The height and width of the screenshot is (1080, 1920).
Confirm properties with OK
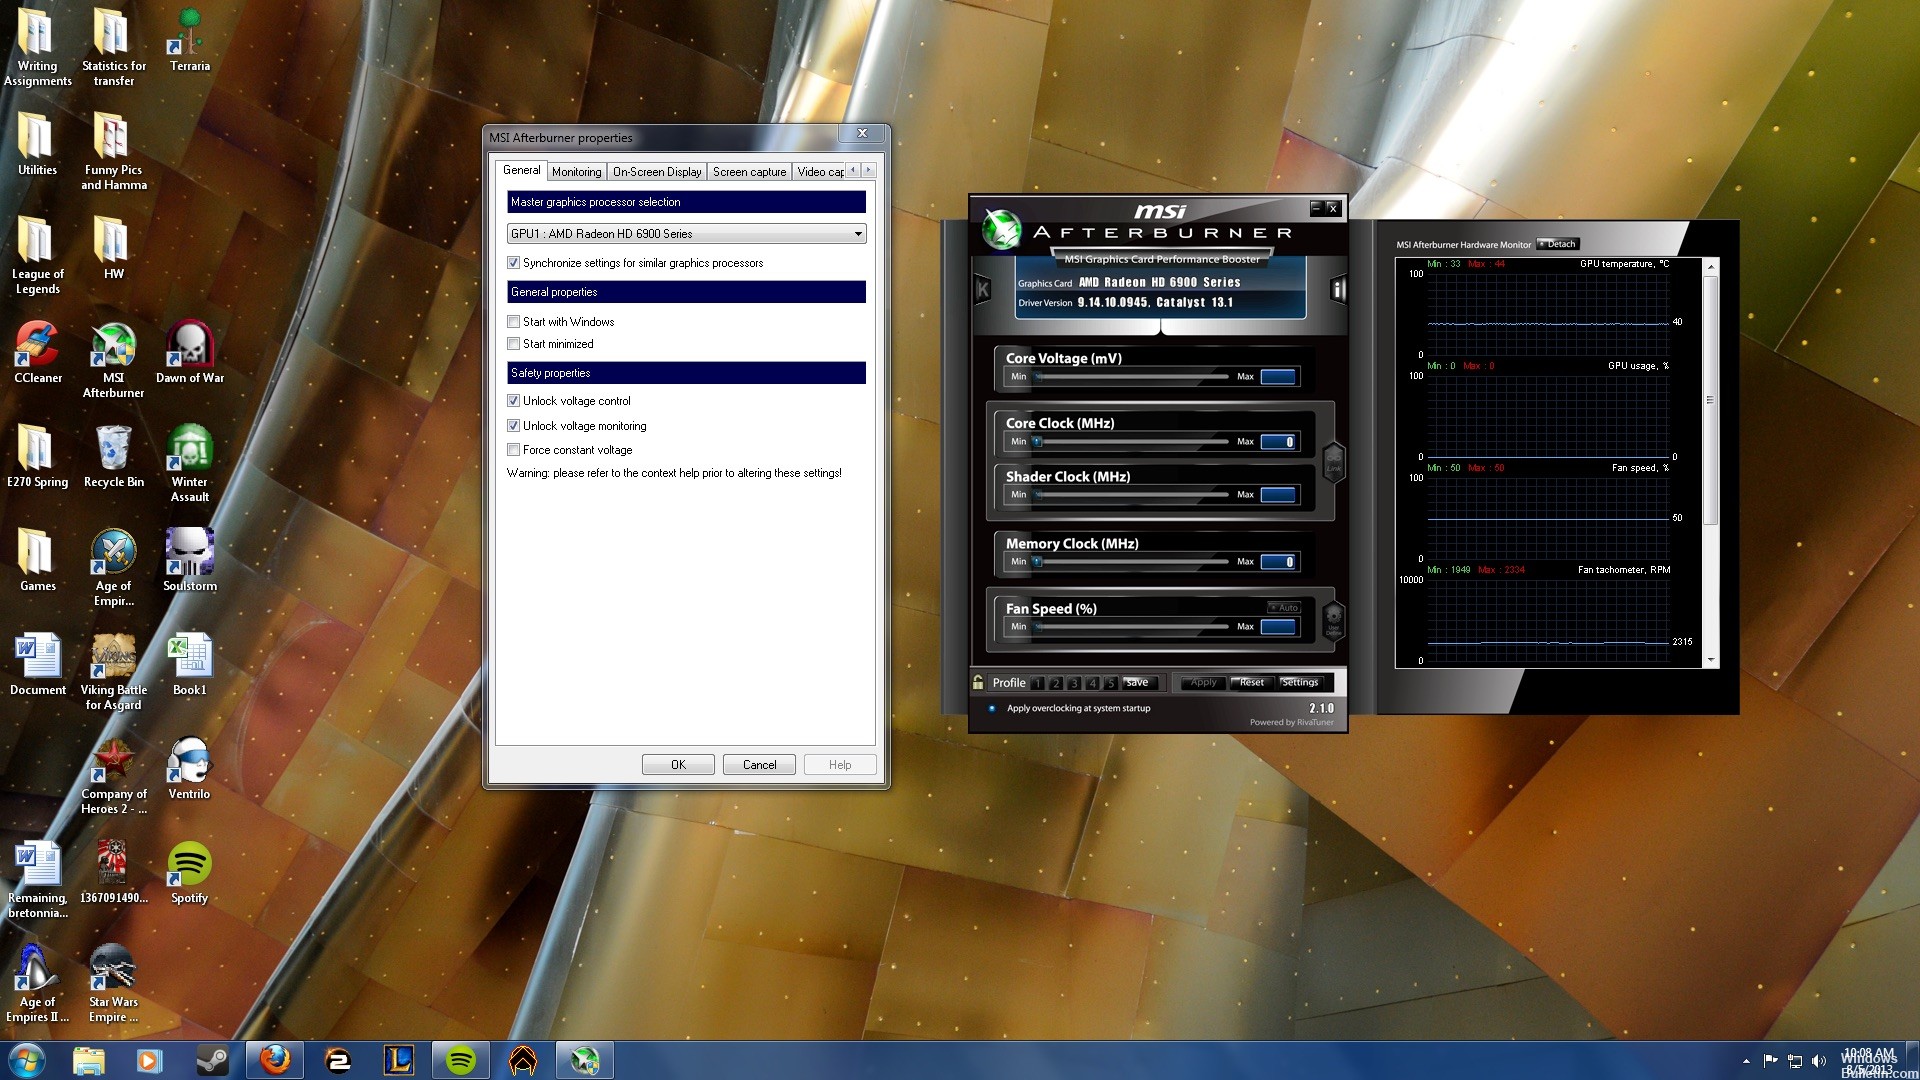678,765
